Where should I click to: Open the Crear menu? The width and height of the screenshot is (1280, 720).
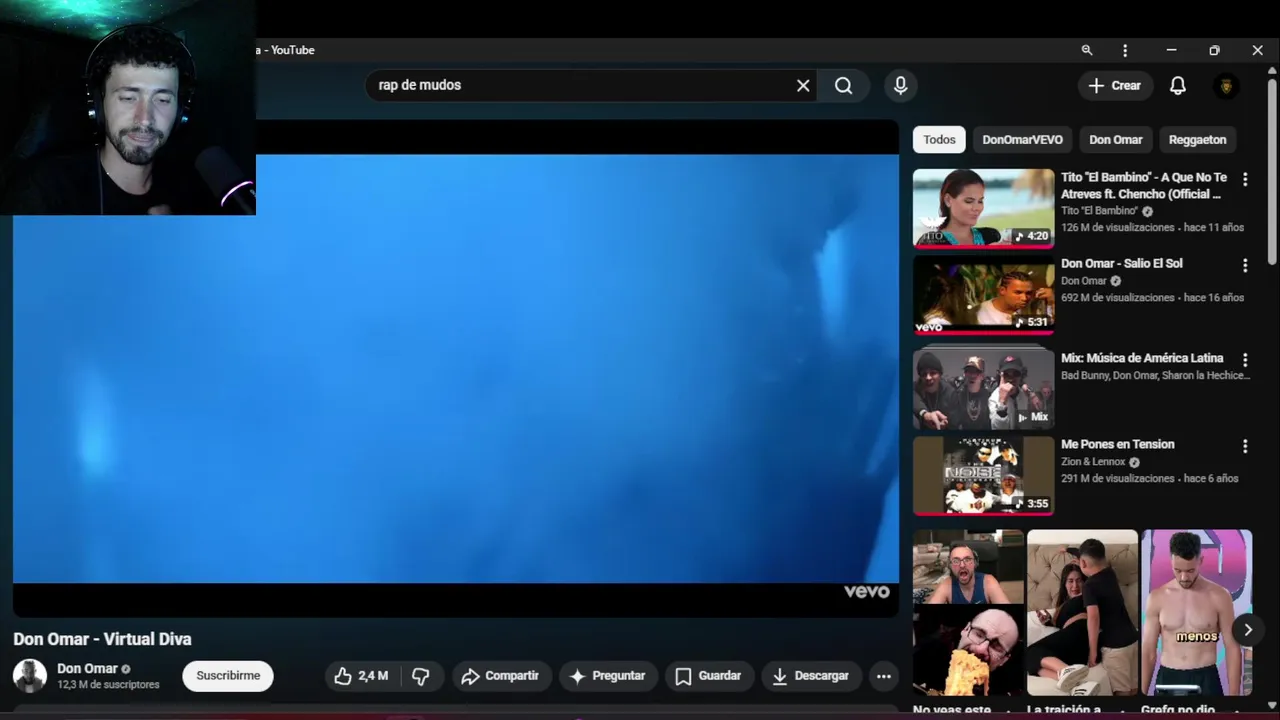(x=1115, y=86)
